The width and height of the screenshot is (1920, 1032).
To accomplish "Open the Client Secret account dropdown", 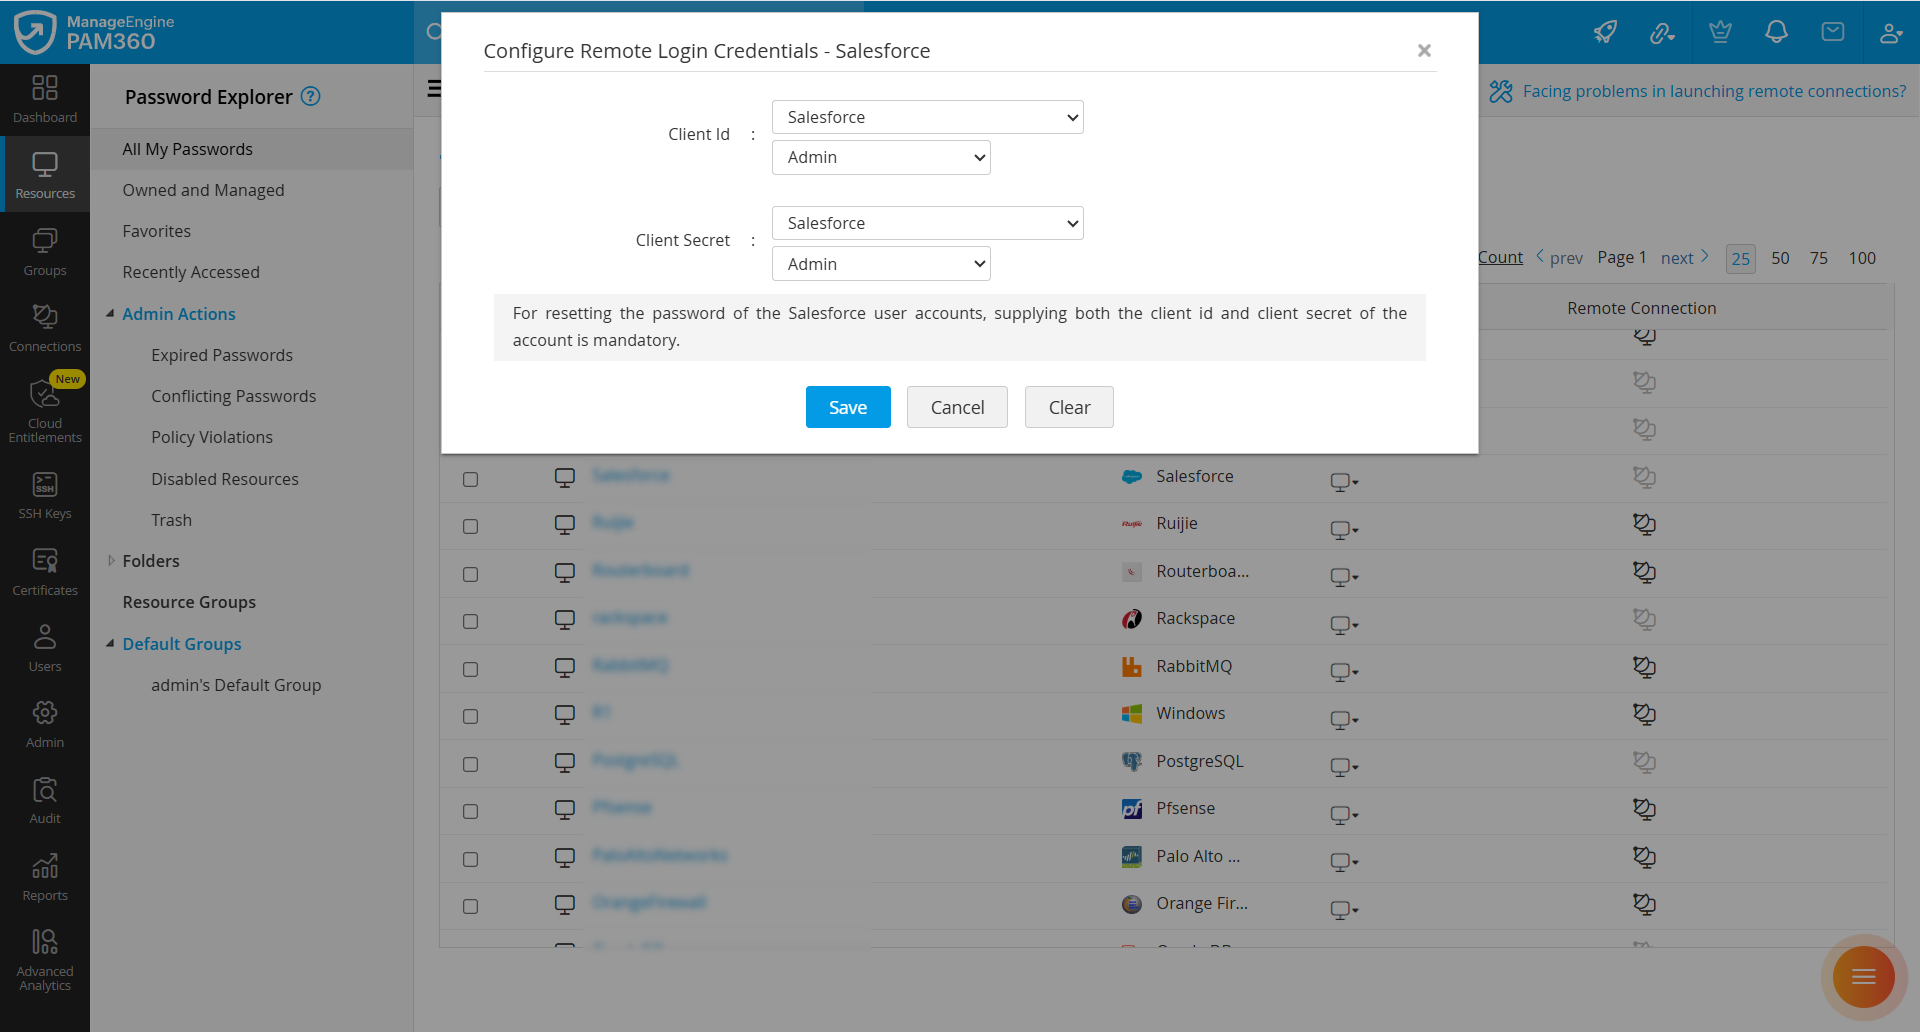I will [881, 264].
